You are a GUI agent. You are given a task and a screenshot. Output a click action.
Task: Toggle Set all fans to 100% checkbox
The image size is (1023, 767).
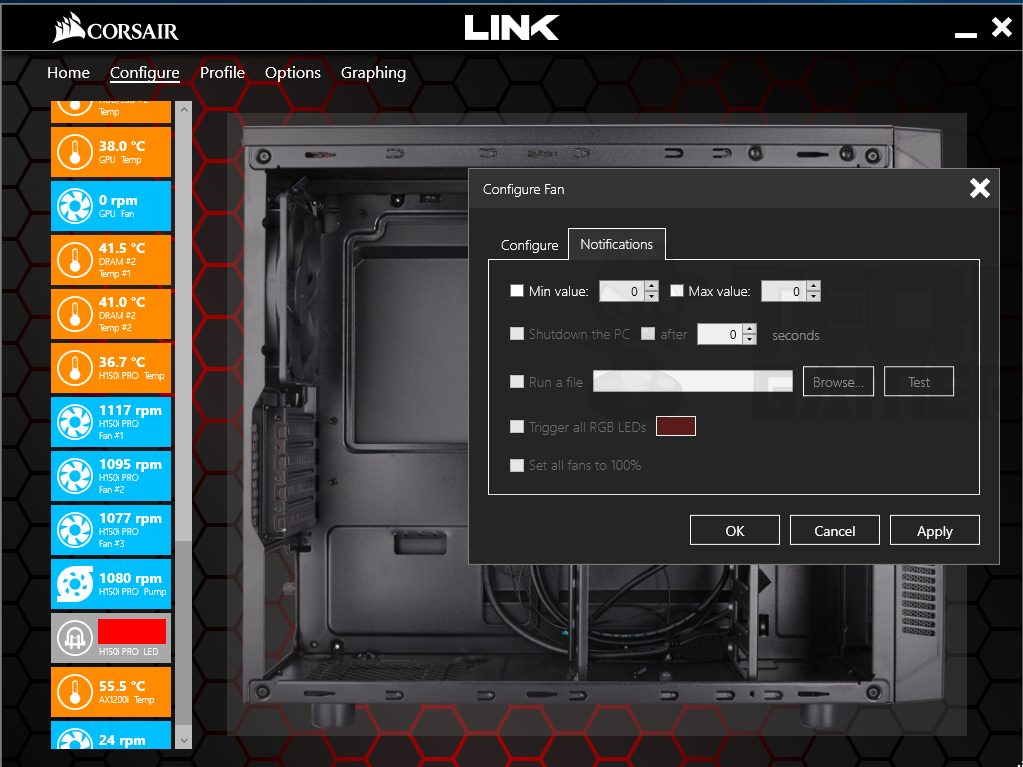517,465
